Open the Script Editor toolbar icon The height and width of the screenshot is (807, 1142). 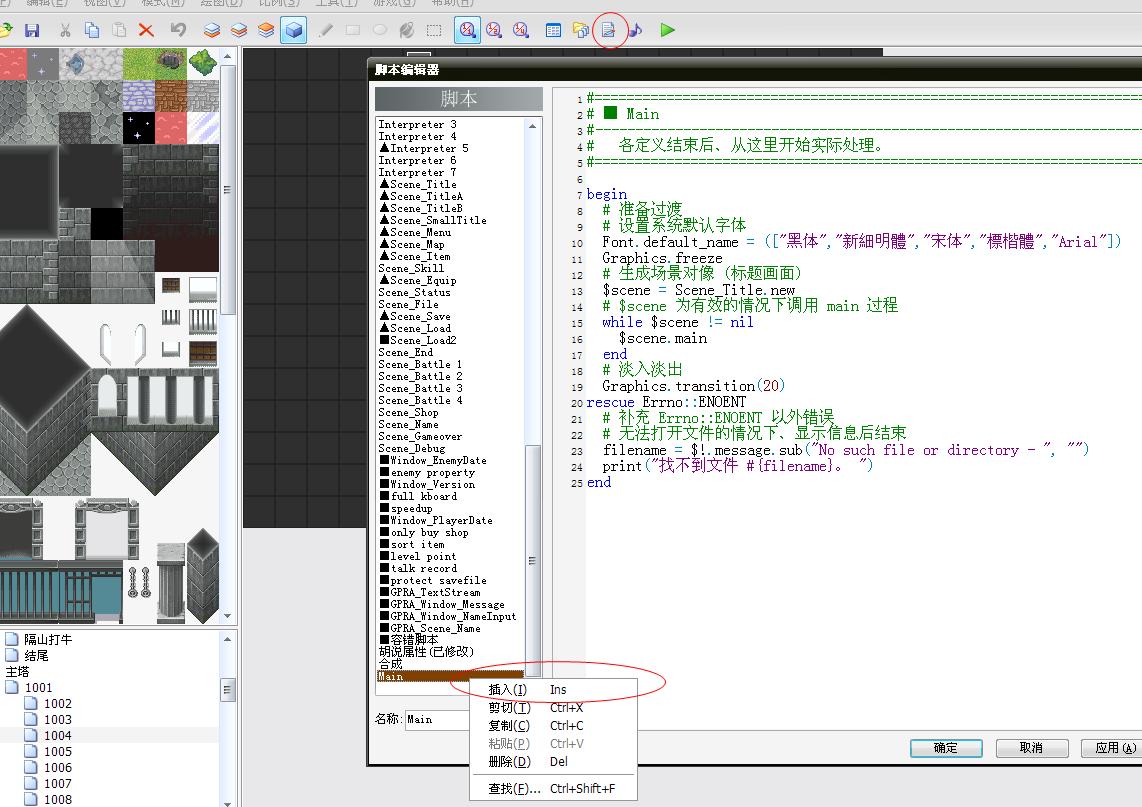608,31
